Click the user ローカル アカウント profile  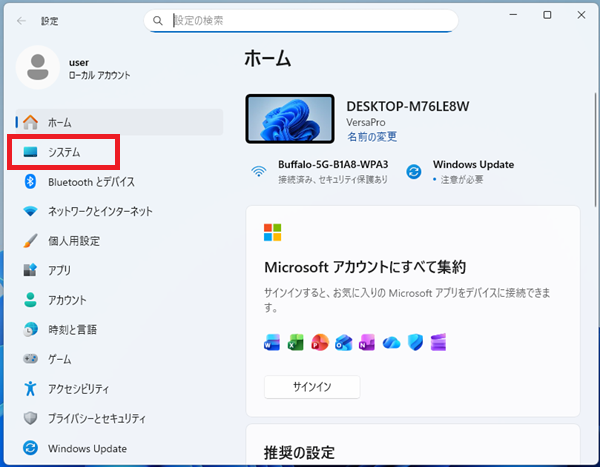click(x=73, y=68)
